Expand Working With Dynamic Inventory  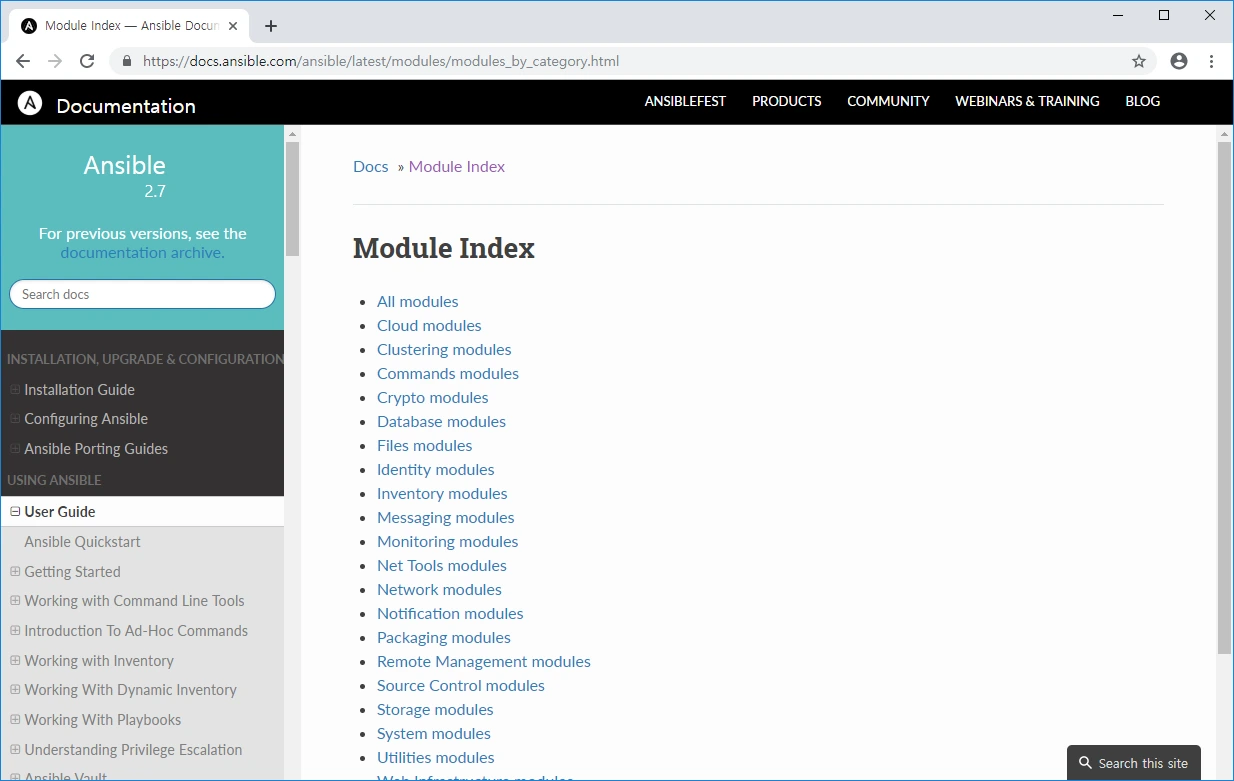15,690
